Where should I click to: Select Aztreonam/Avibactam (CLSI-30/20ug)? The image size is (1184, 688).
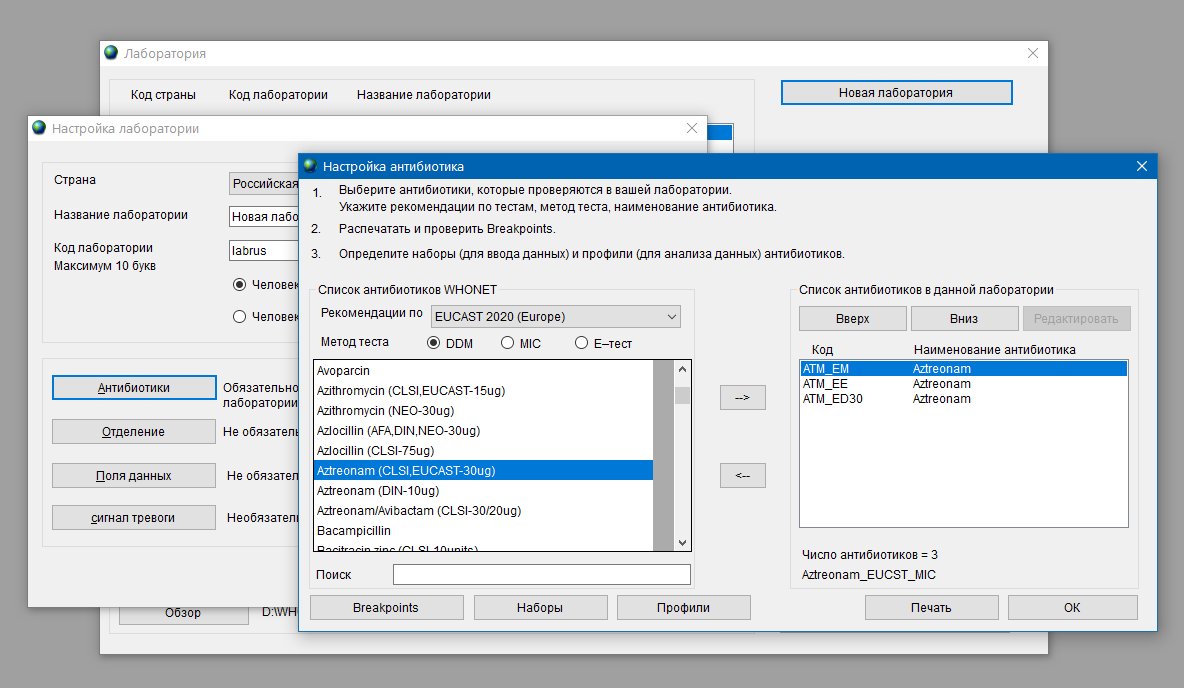483,511
